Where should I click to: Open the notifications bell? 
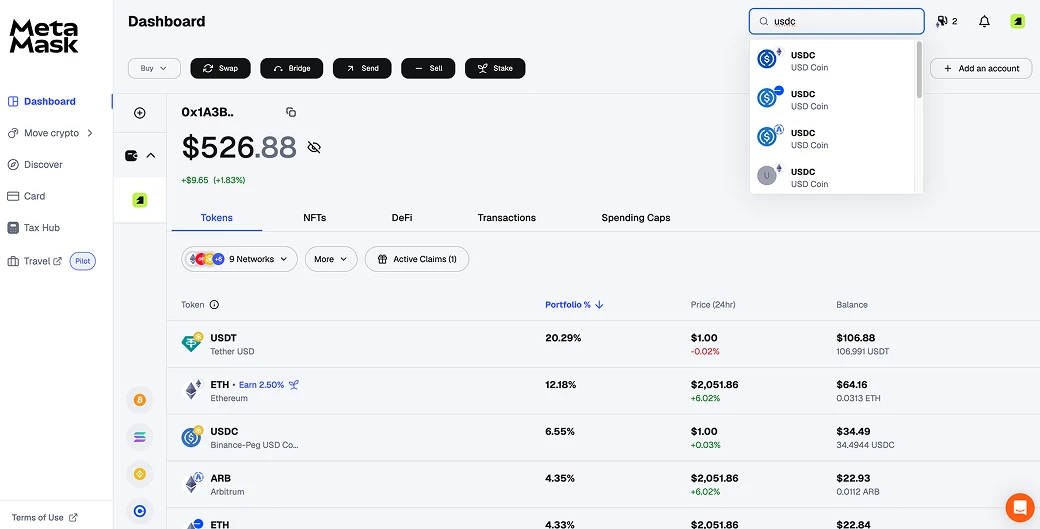coord(984,21)
